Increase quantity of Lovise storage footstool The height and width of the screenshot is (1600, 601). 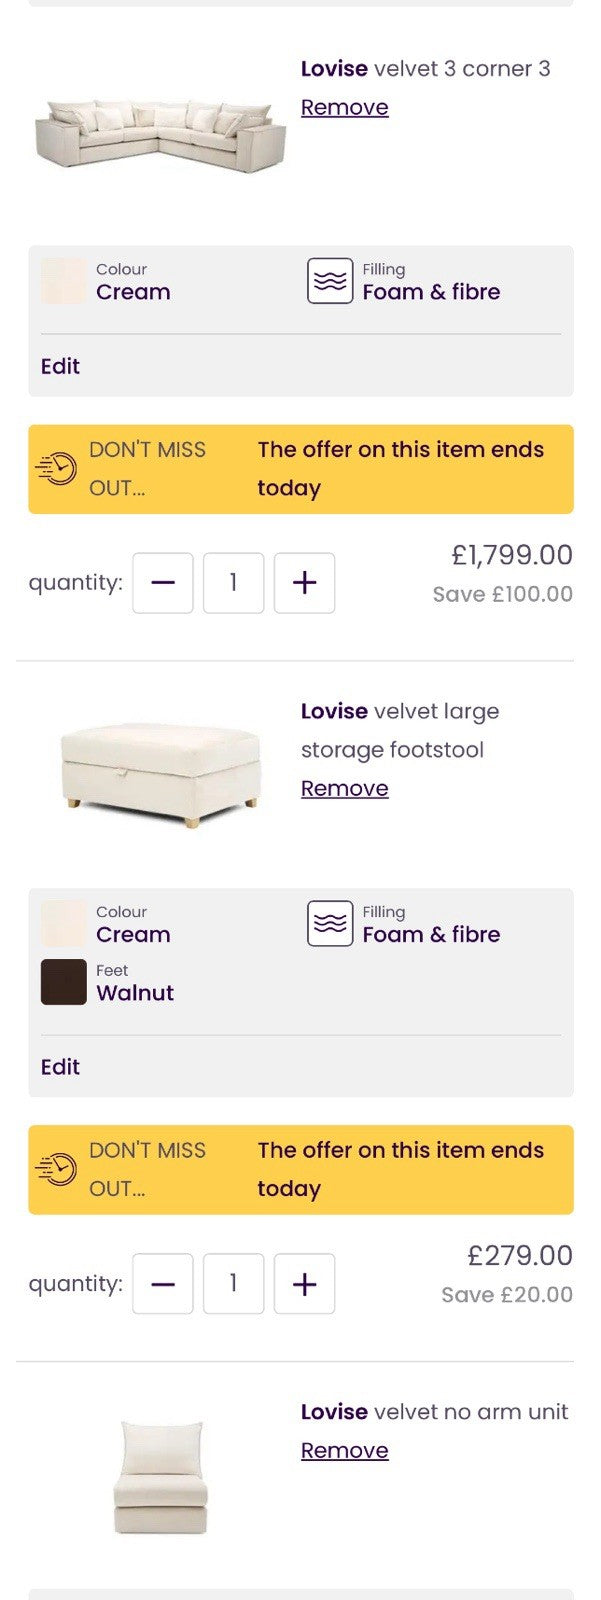pos(304,1284)
